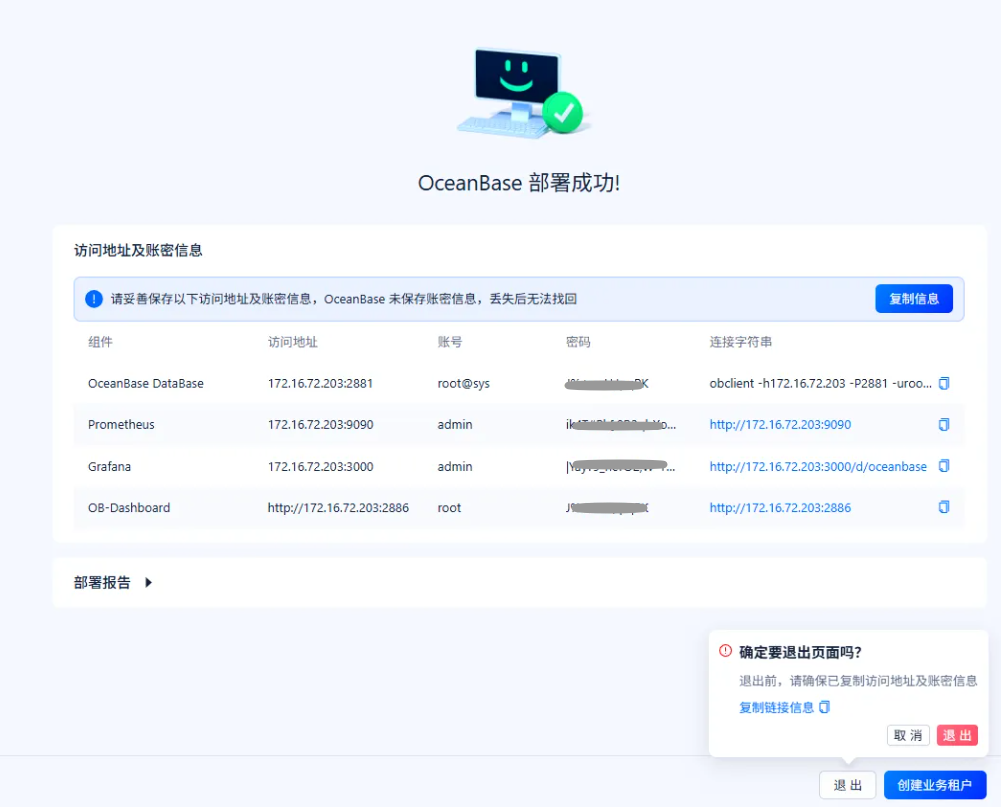Open the OB-Dashboard link http://172.16.72.203:2886
The width and height of the screenshot is (1001, 810).
coord(780,507)
